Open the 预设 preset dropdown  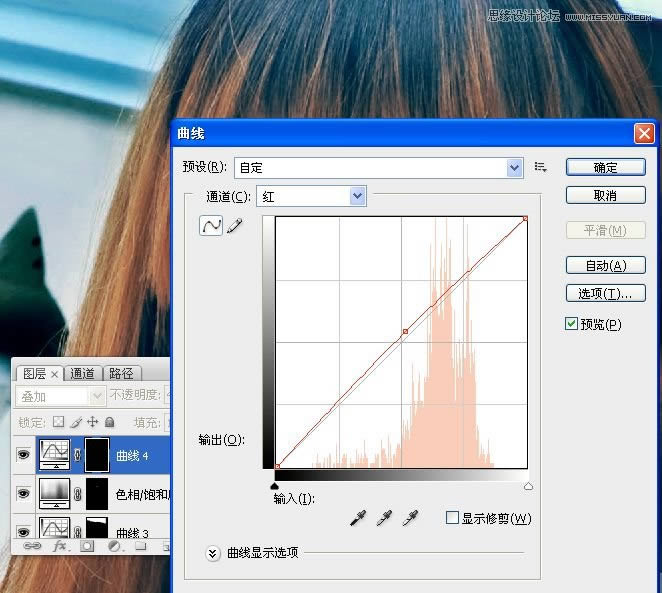tap(515, 168)
